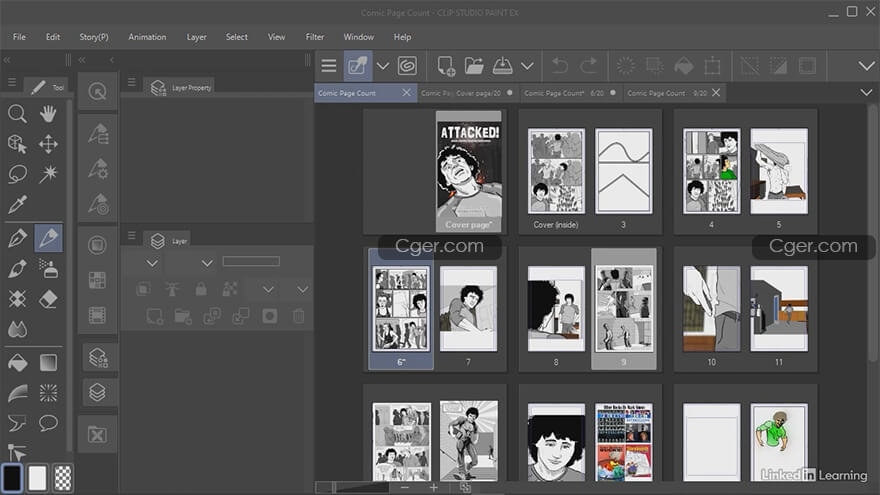Screen dimensions: 880x495
Task: Select the Lasso selection tool
Action: pos(17,175)
